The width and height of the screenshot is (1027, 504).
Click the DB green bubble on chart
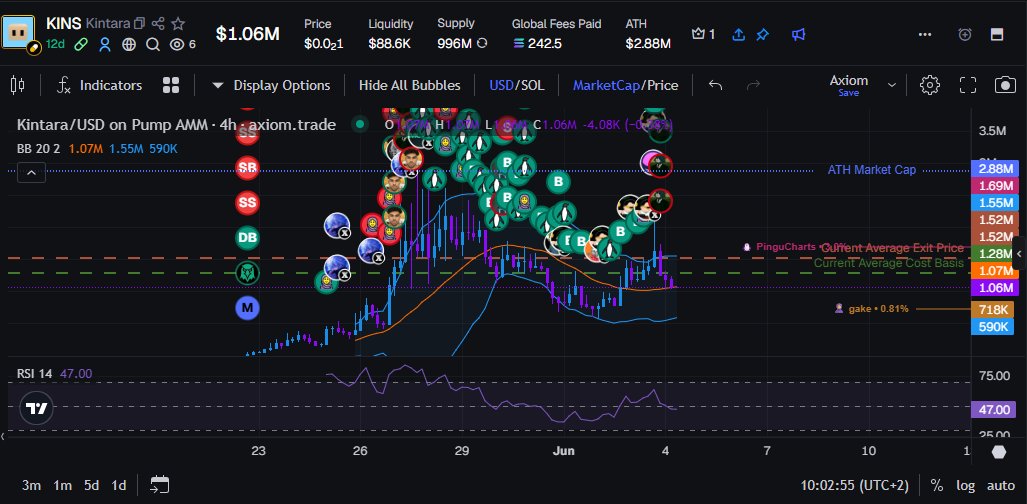(248, 238)
